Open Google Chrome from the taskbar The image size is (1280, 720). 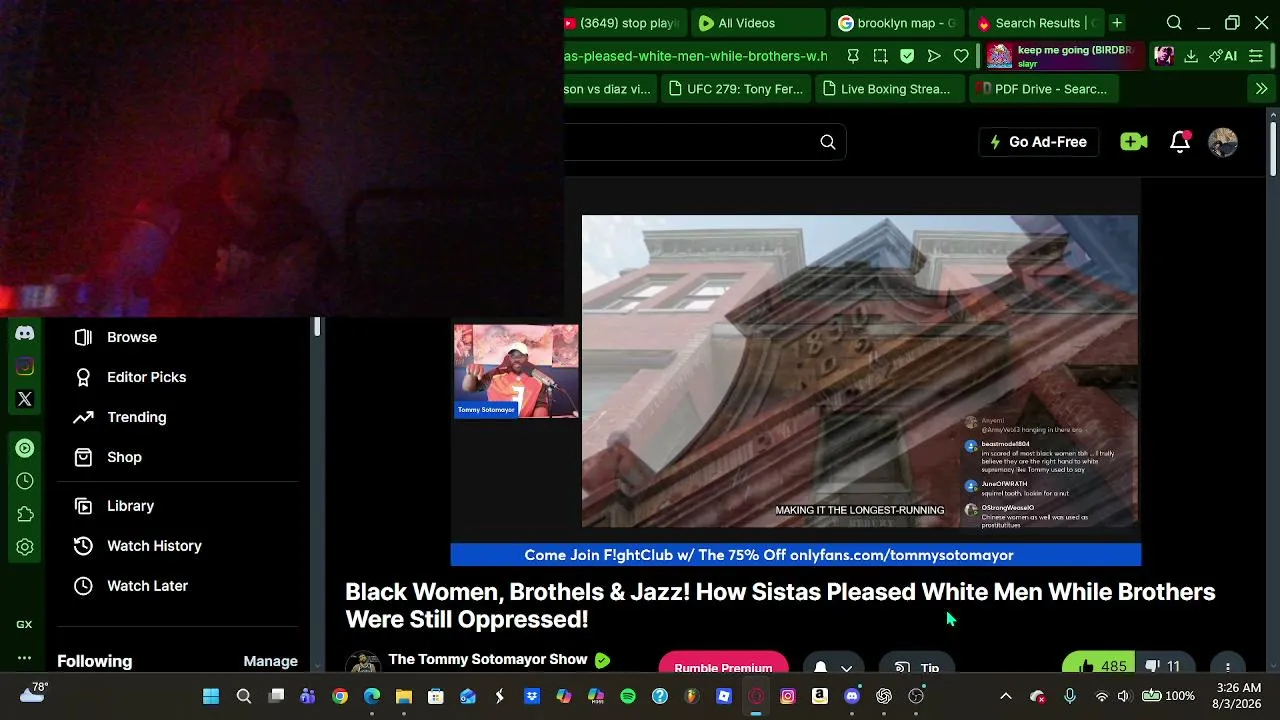coord(340,696)
